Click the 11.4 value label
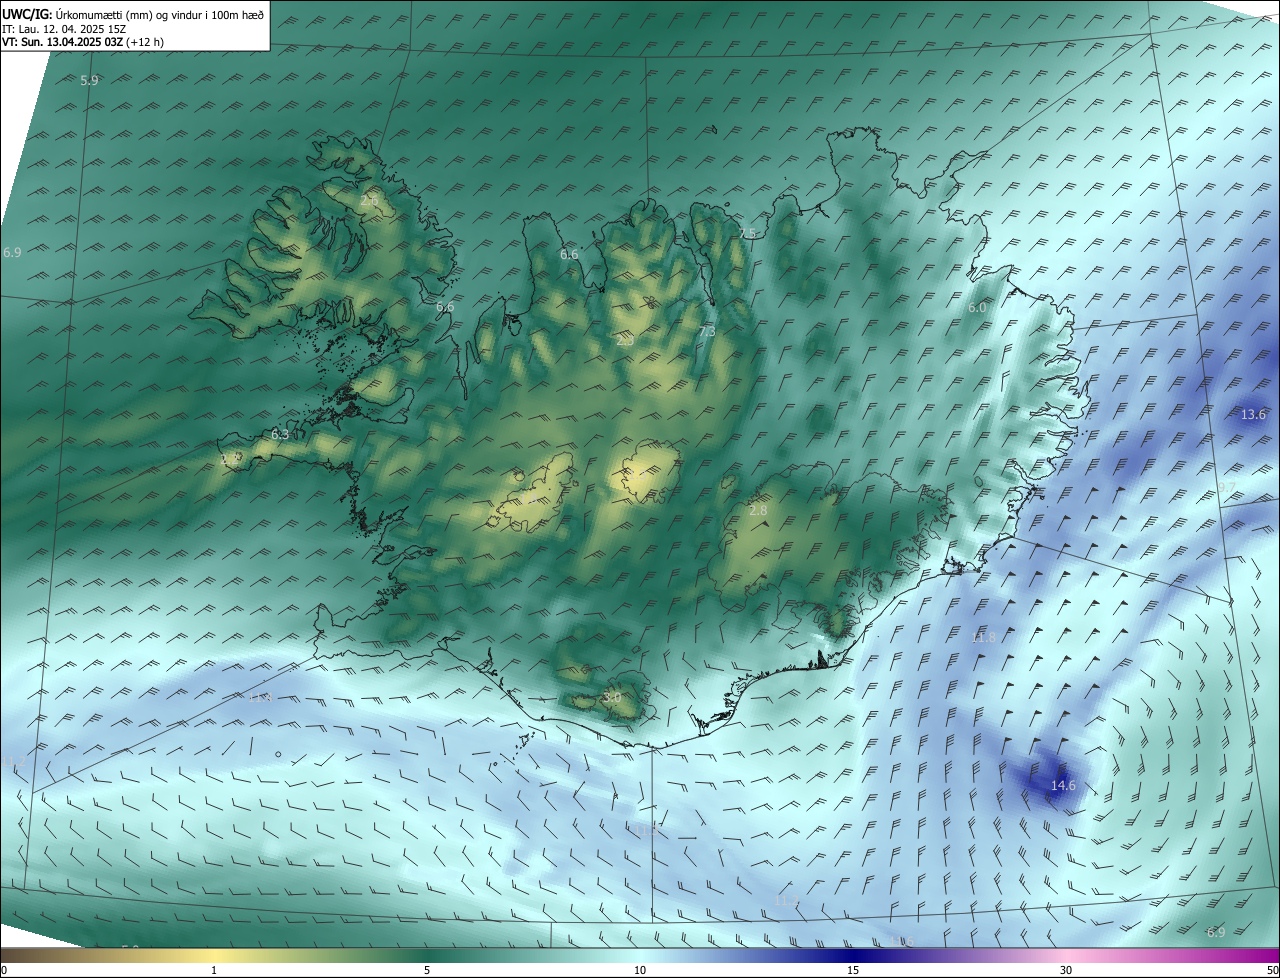This screenshot has width=1280, height=978. tap(260, 697)
